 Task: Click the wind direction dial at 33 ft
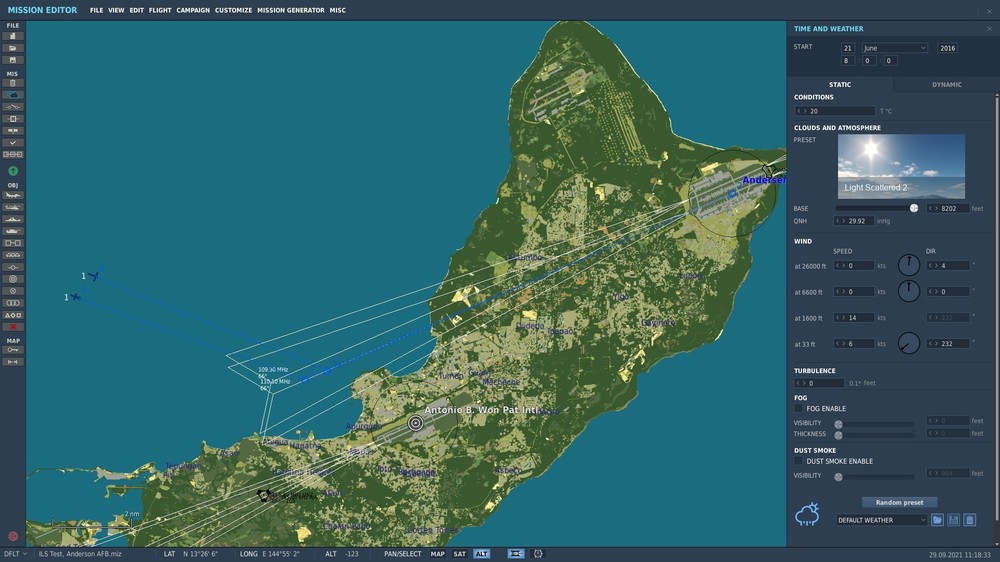pos(908,343)
